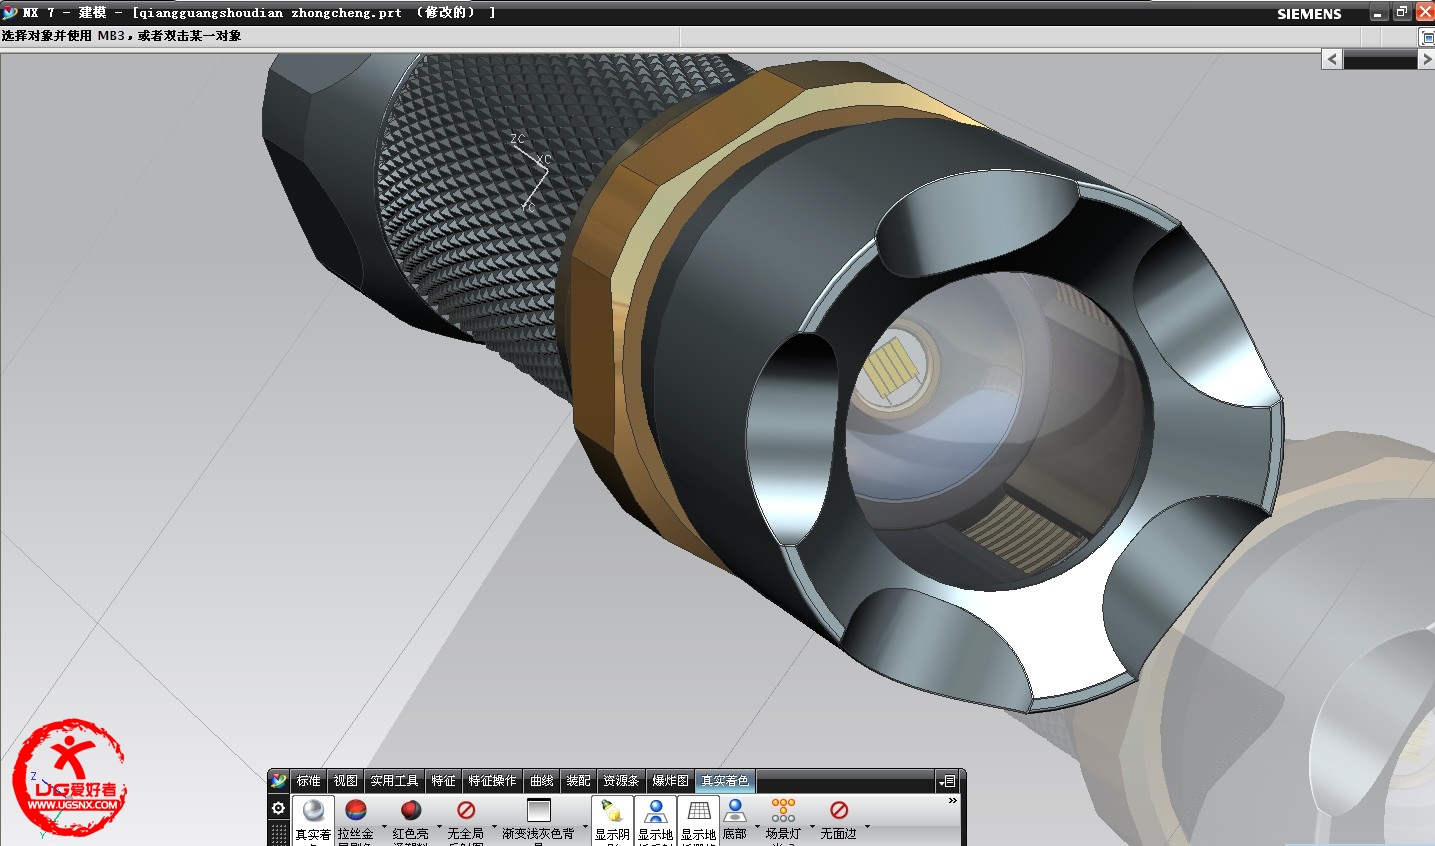Select the 真实着色 tab
The image size is (1435, 846).
click(x=725, y=781)
